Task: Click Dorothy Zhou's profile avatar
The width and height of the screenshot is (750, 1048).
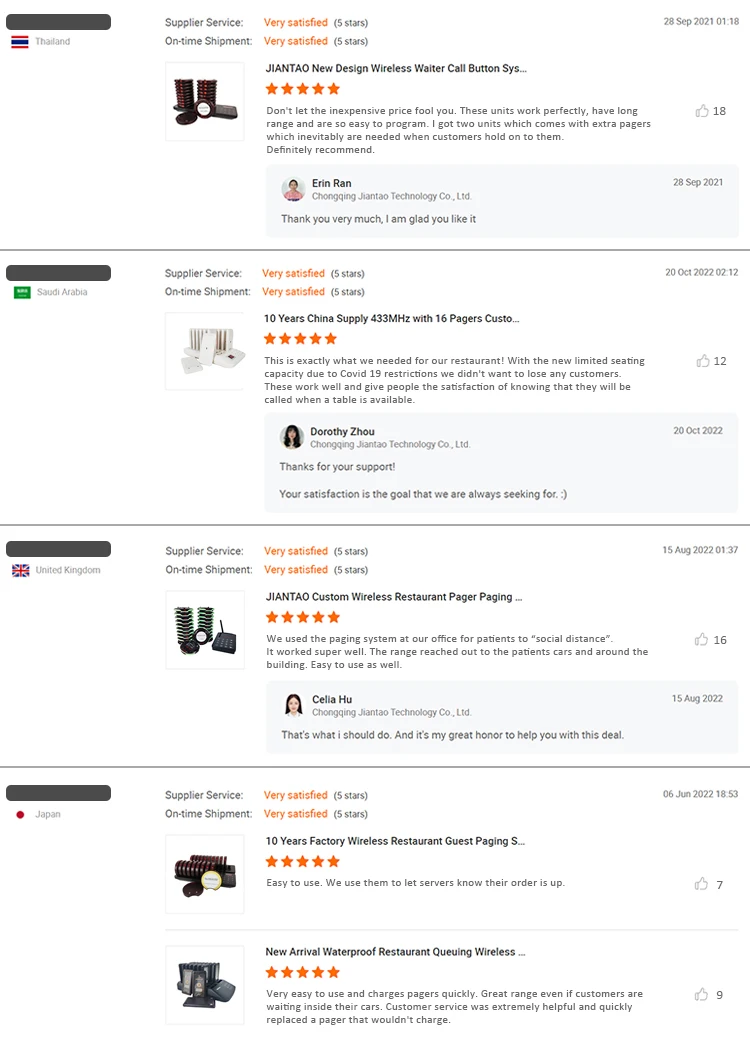Action: (x=292, y=437)
